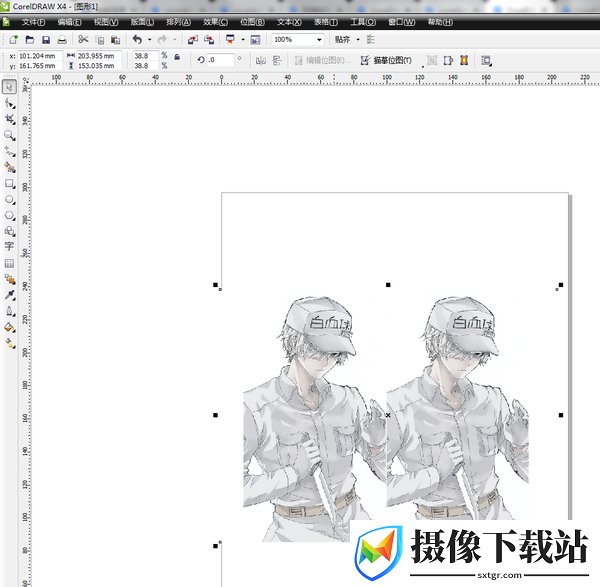Image resolution: width=600 pixels, height=587 pixels.
Task: Expand the 贴齐 snap-to dropdown
Action: point(358,39)
